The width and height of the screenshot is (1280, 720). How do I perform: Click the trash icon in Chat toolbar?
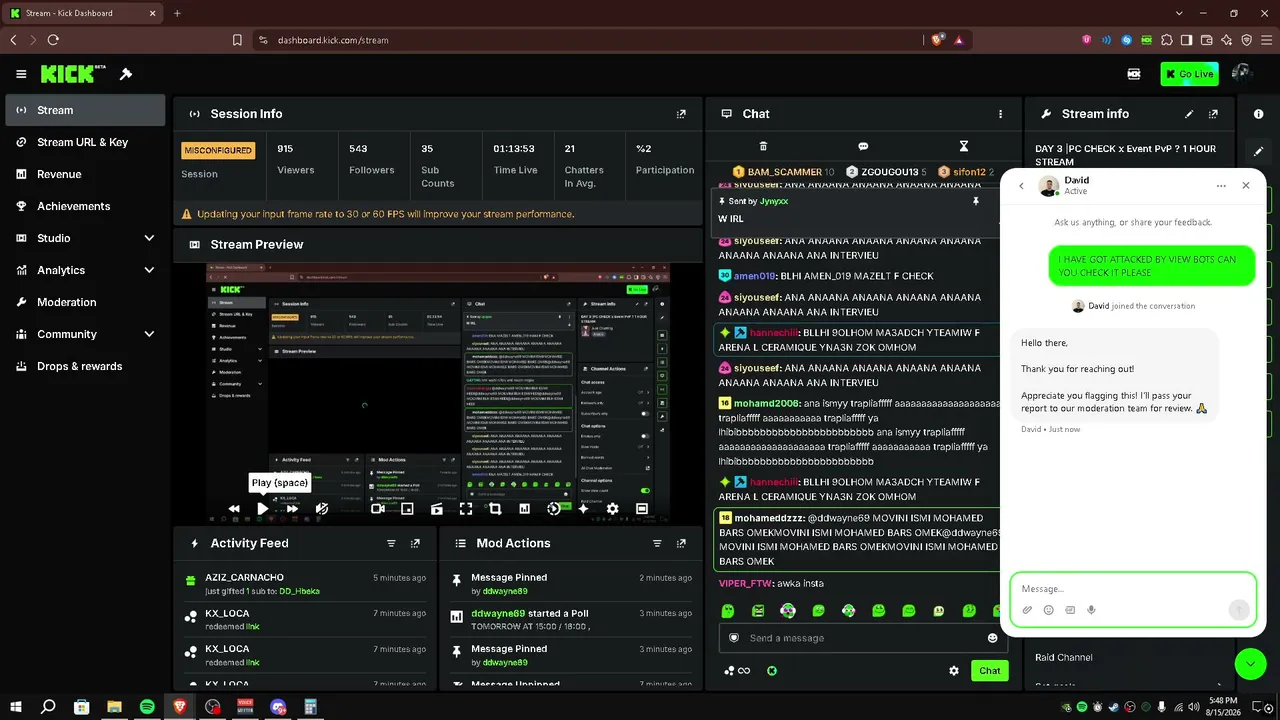point(763,146)
